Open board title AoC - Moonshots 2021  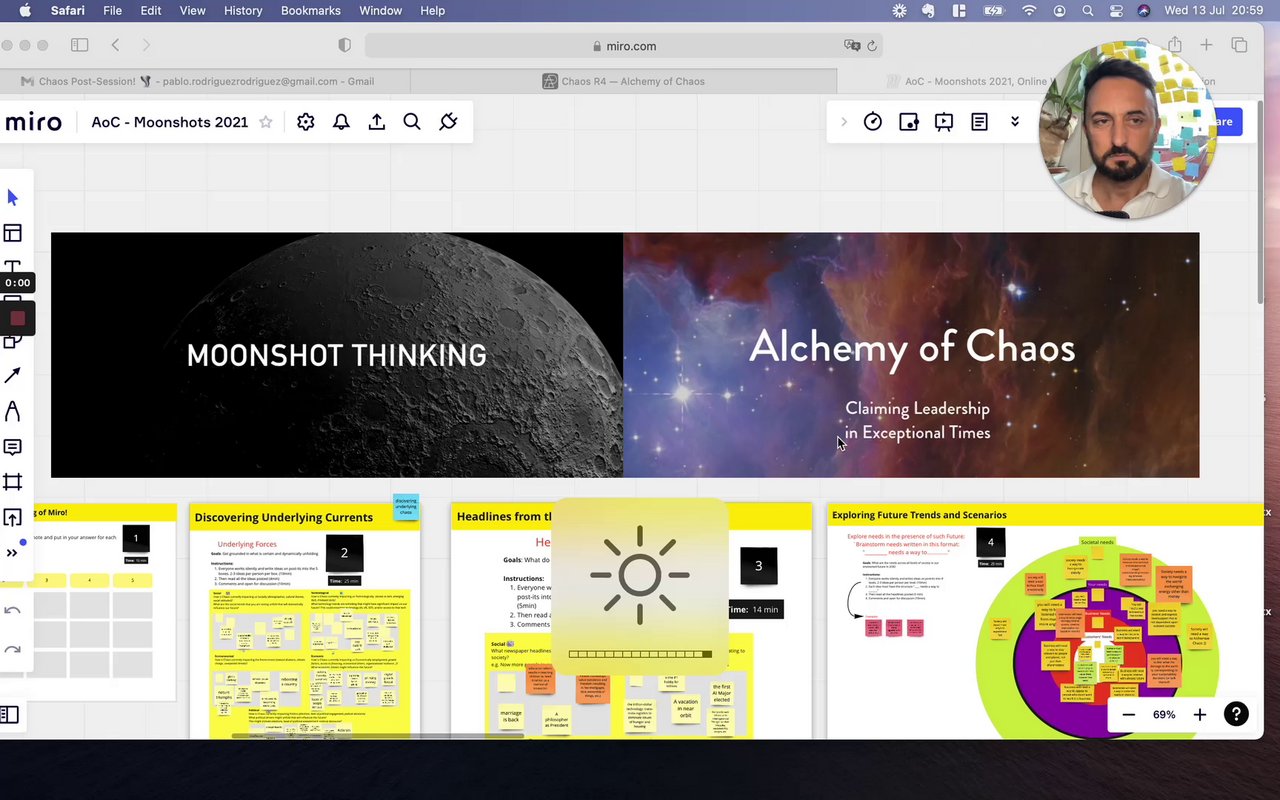point(170,122)
